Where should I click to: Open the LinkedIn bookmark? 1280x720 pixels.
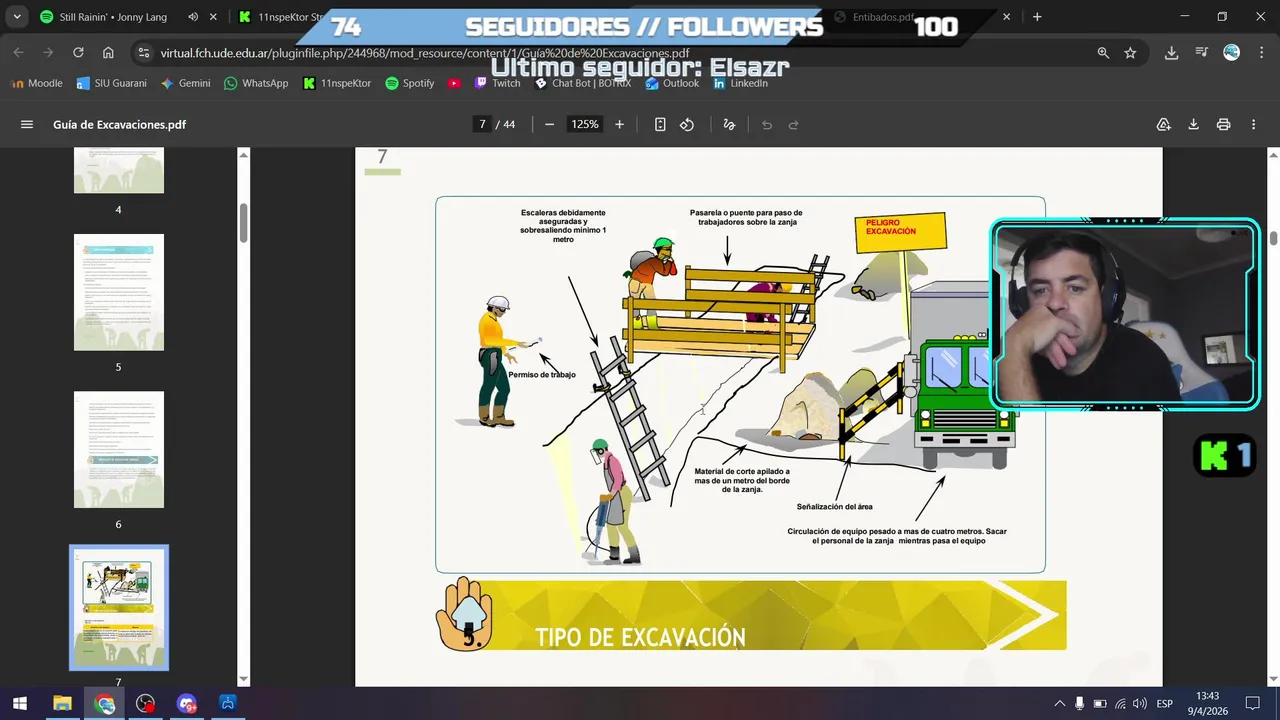pos(741,83)
